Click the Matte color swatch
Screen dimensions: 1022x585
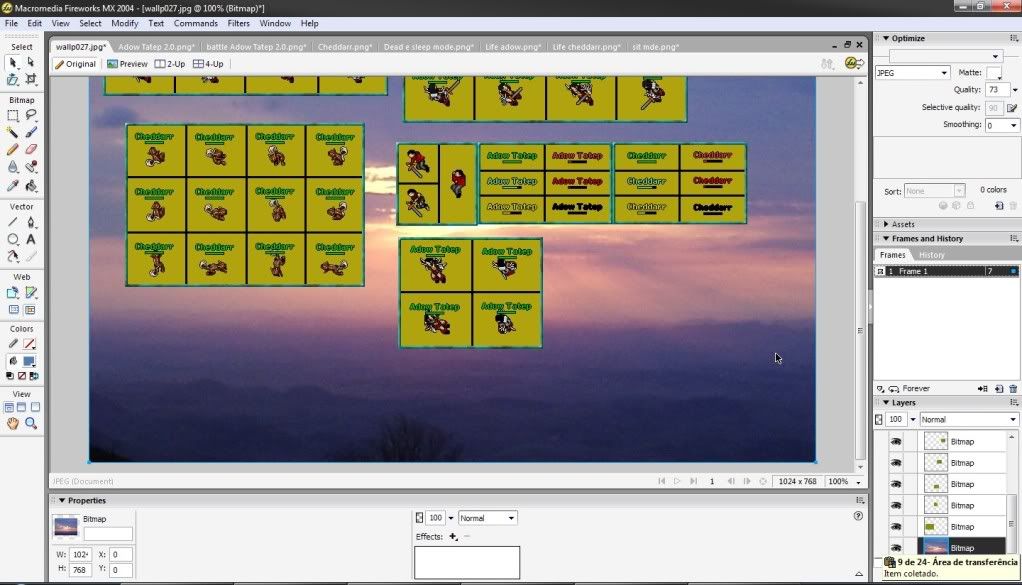click(x=993, y=73)
